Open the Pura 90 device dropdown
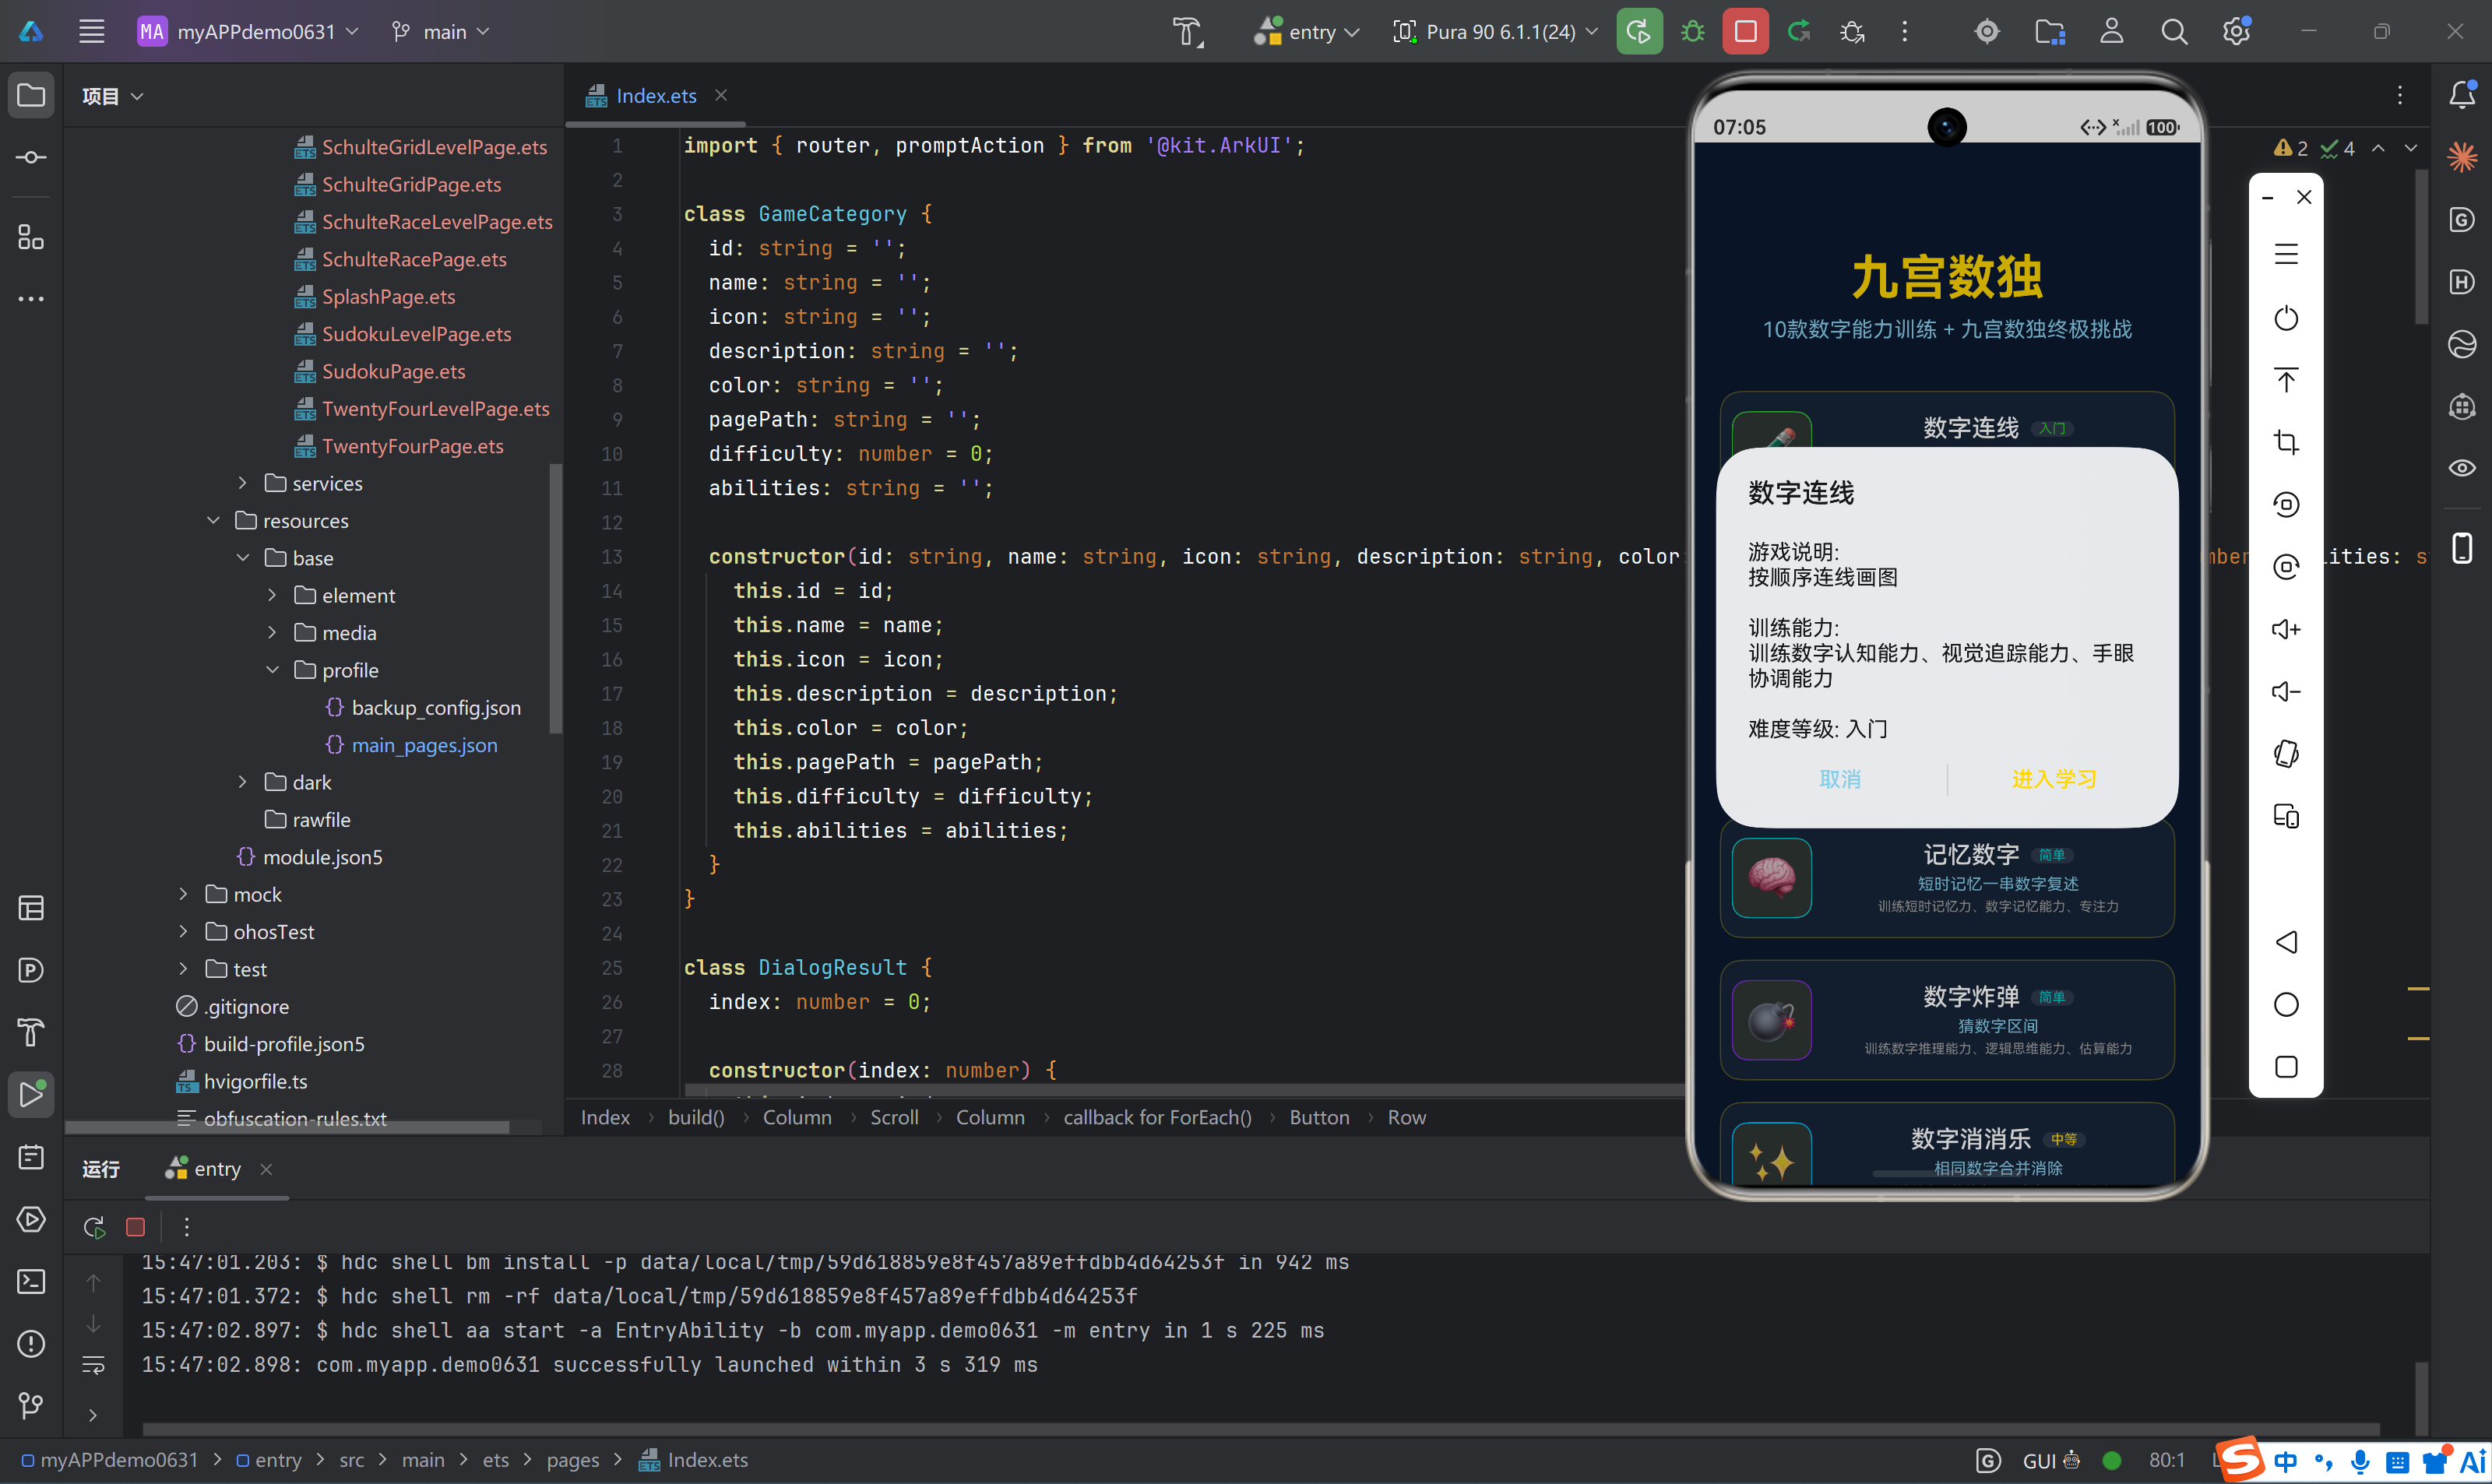 click(x=1496, y=32)
